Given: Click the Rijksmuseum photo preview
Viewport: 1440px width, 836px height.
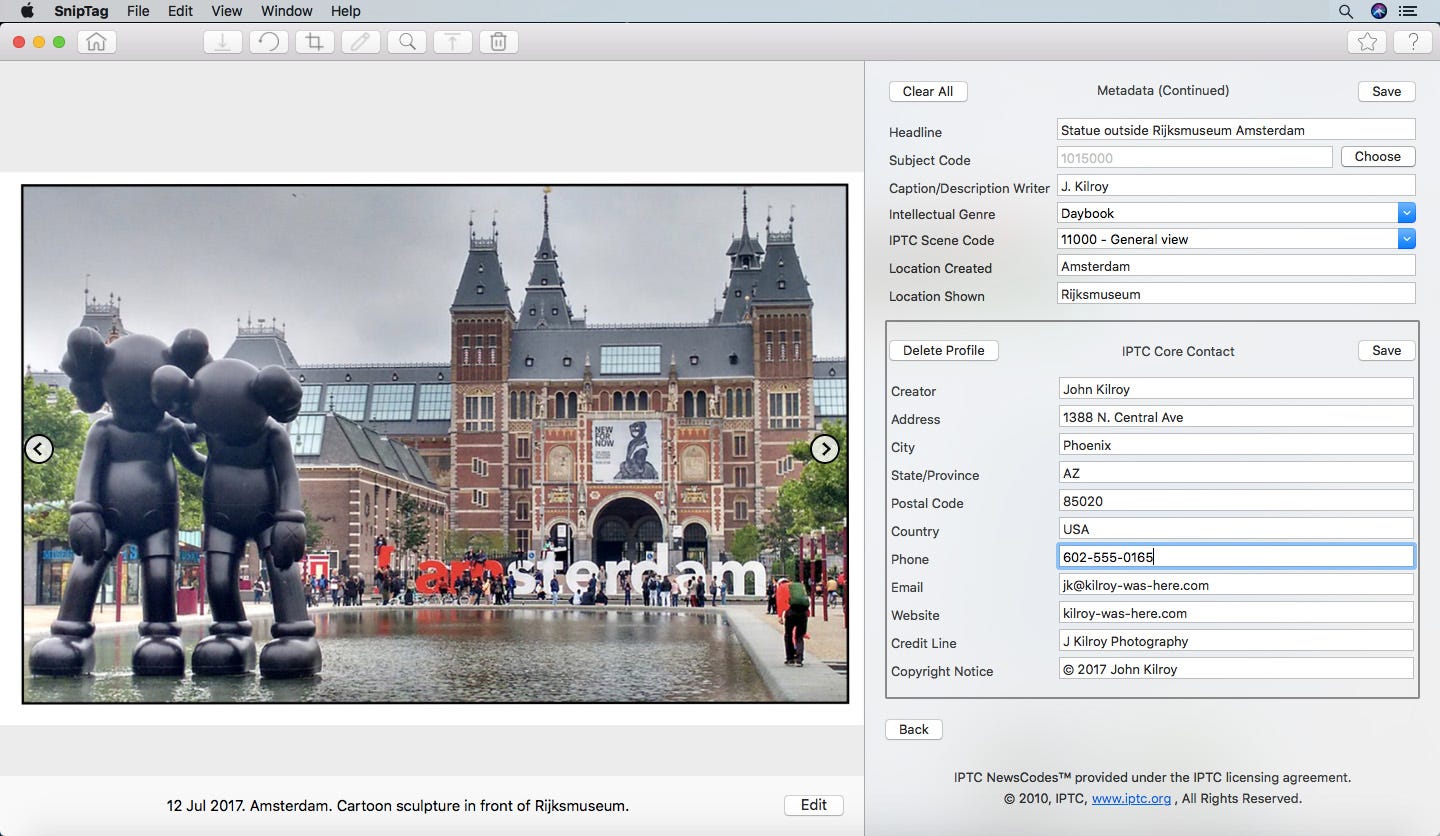Looking at the screenshot, I should click(x=435, y=444).
